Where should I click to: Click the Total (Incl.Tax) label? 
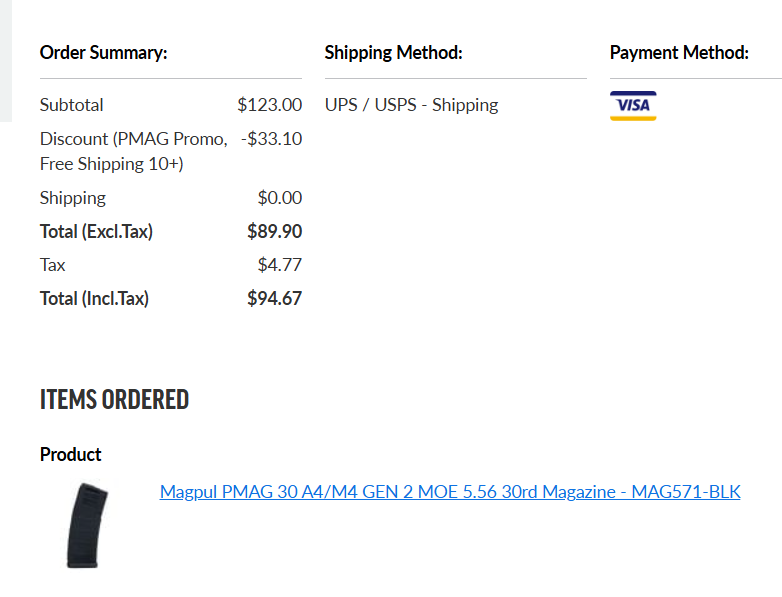[94, 298]
